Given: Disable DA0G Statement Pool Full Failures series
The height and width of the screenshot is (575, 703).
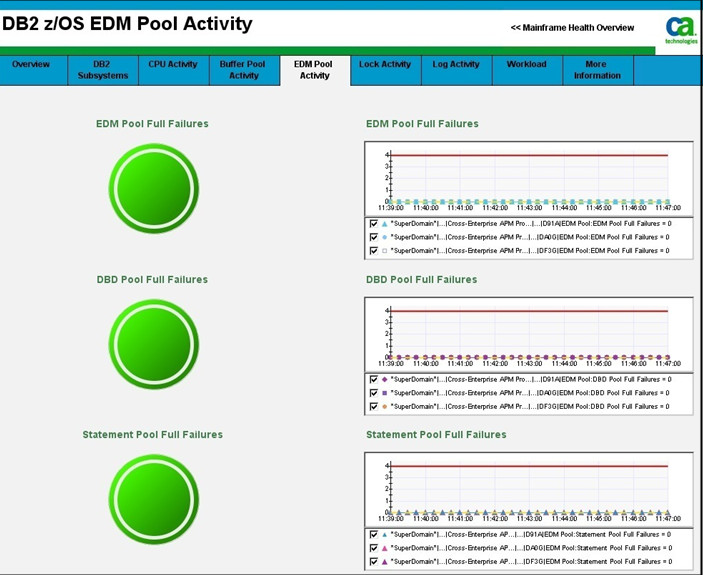Looking at the screenshot, I should tap(373, 548).
